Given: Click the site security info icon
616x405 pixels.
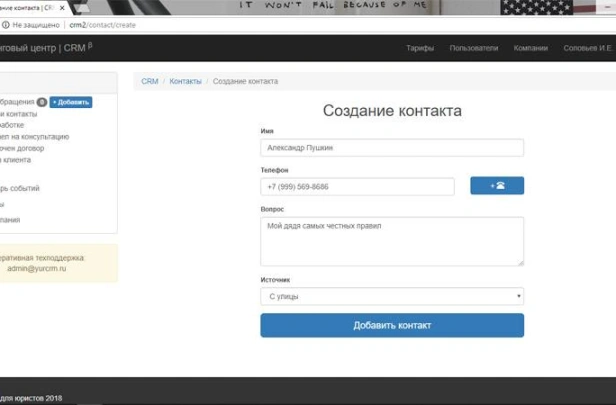Looking at the screenshot, I should [x=6, y=24].
